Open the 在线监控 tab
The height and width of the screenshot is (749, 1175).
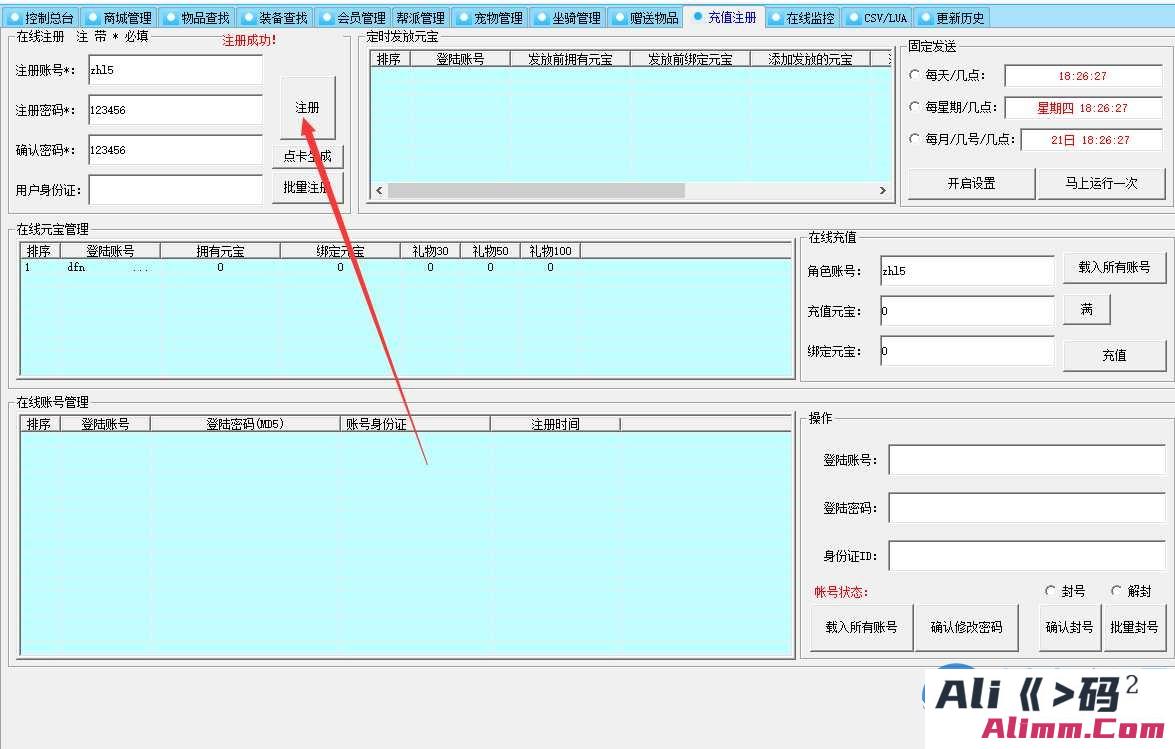tap(803, 17)
